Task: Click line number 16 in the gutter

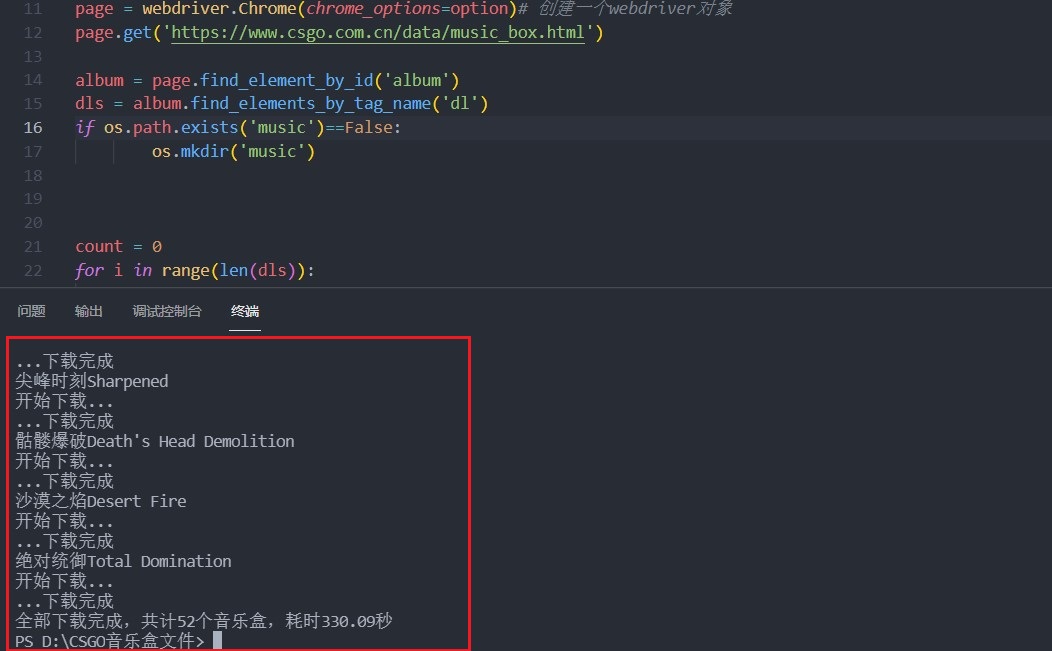Action: 33,128
